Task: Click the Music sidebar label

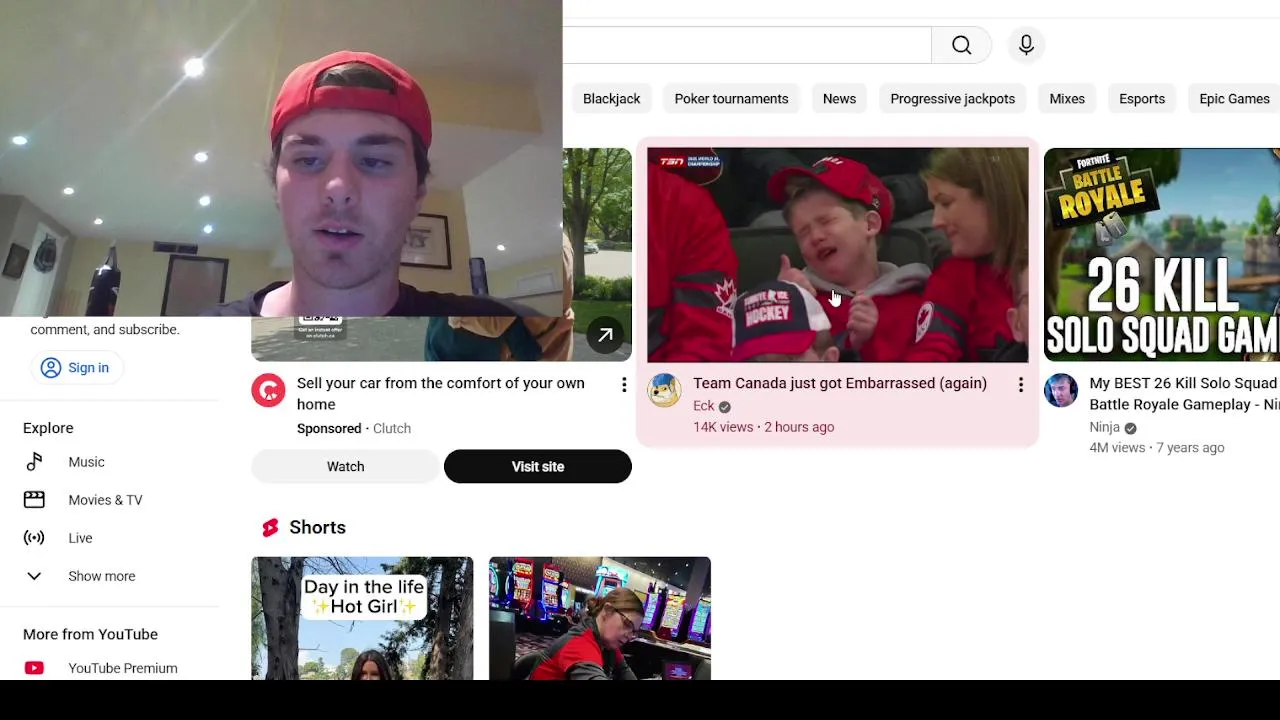Action: (86, 462)
